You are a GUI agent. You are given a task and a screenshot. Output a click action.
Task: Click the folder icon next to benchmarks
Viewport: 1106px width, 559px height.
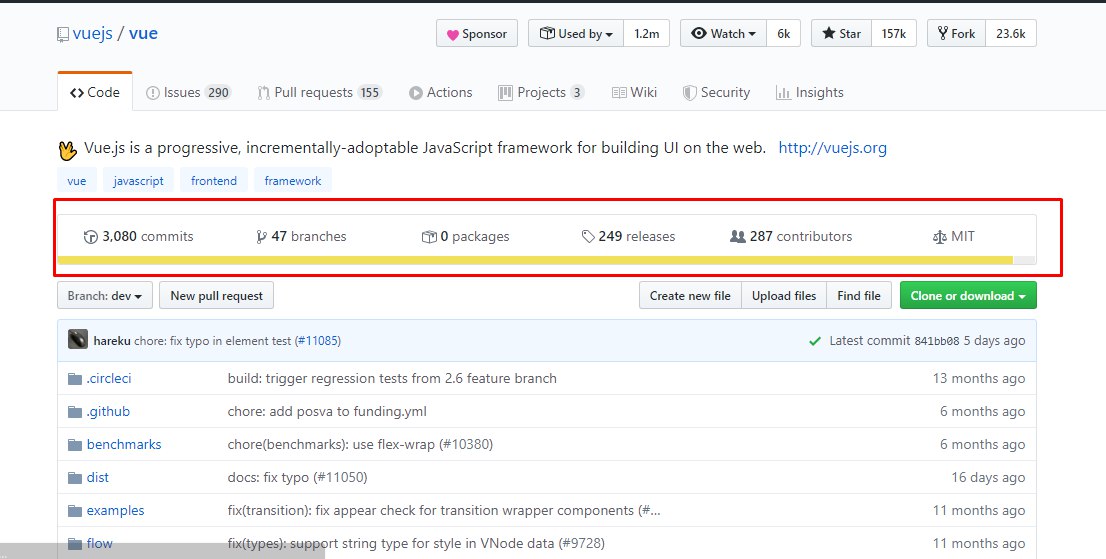75,445
